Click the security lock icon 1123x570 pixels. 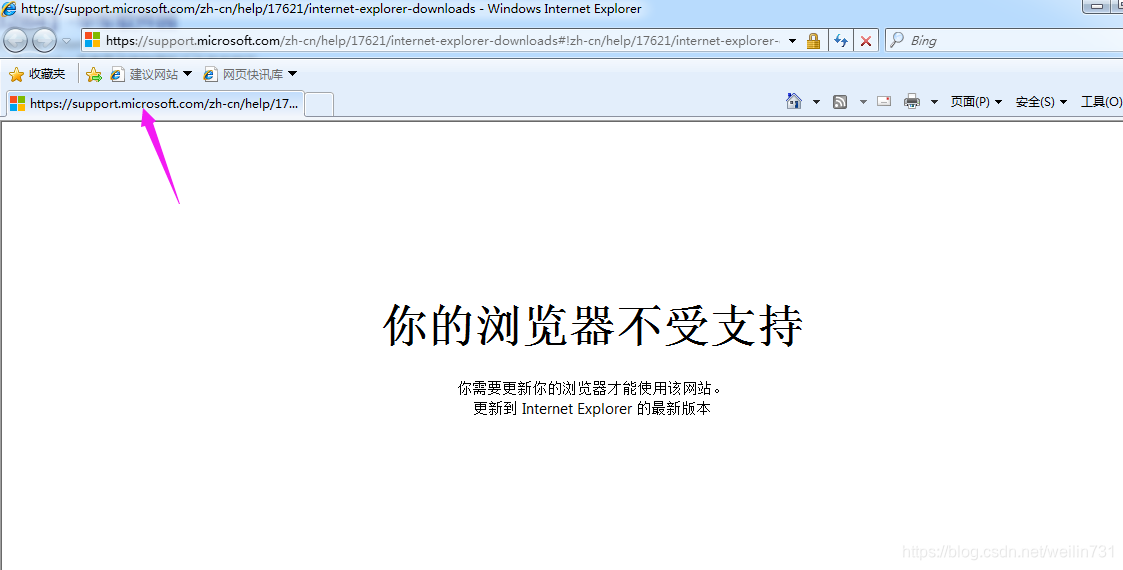pyautogui.click(x=813, y=41)
